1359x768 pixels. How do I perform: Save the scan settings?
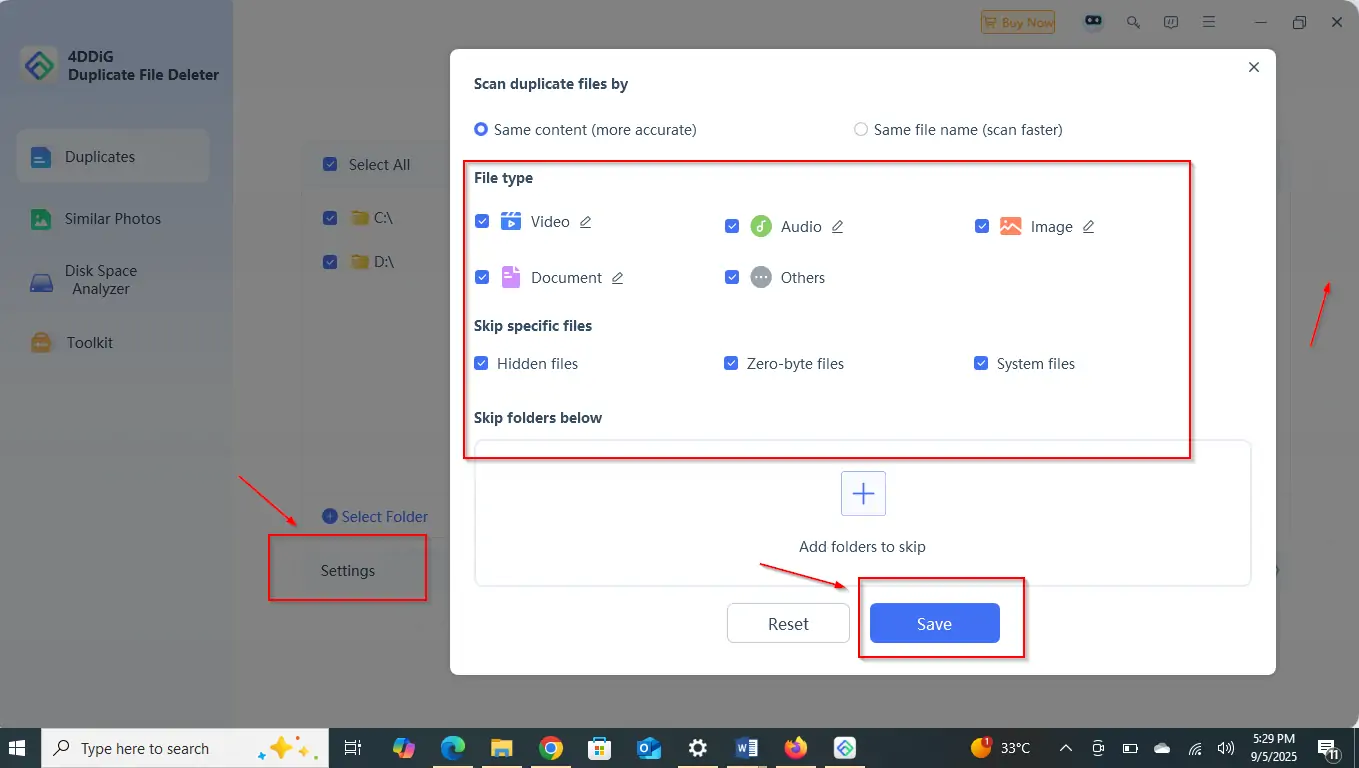934,624
